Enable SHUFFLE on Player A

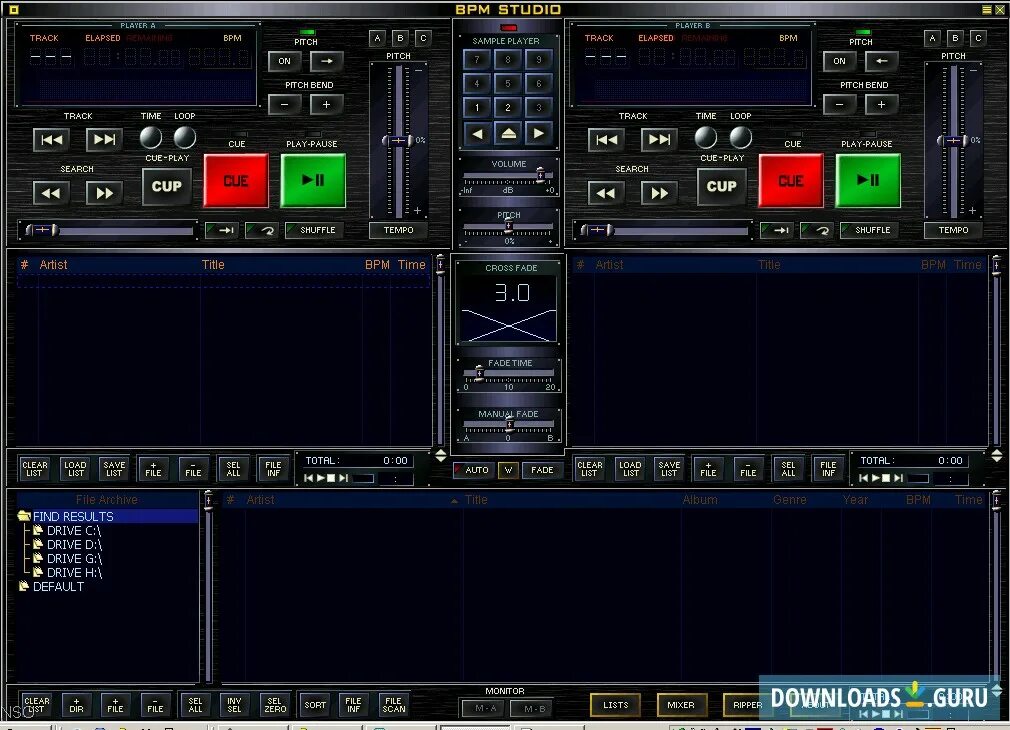[x=313, y=230]
